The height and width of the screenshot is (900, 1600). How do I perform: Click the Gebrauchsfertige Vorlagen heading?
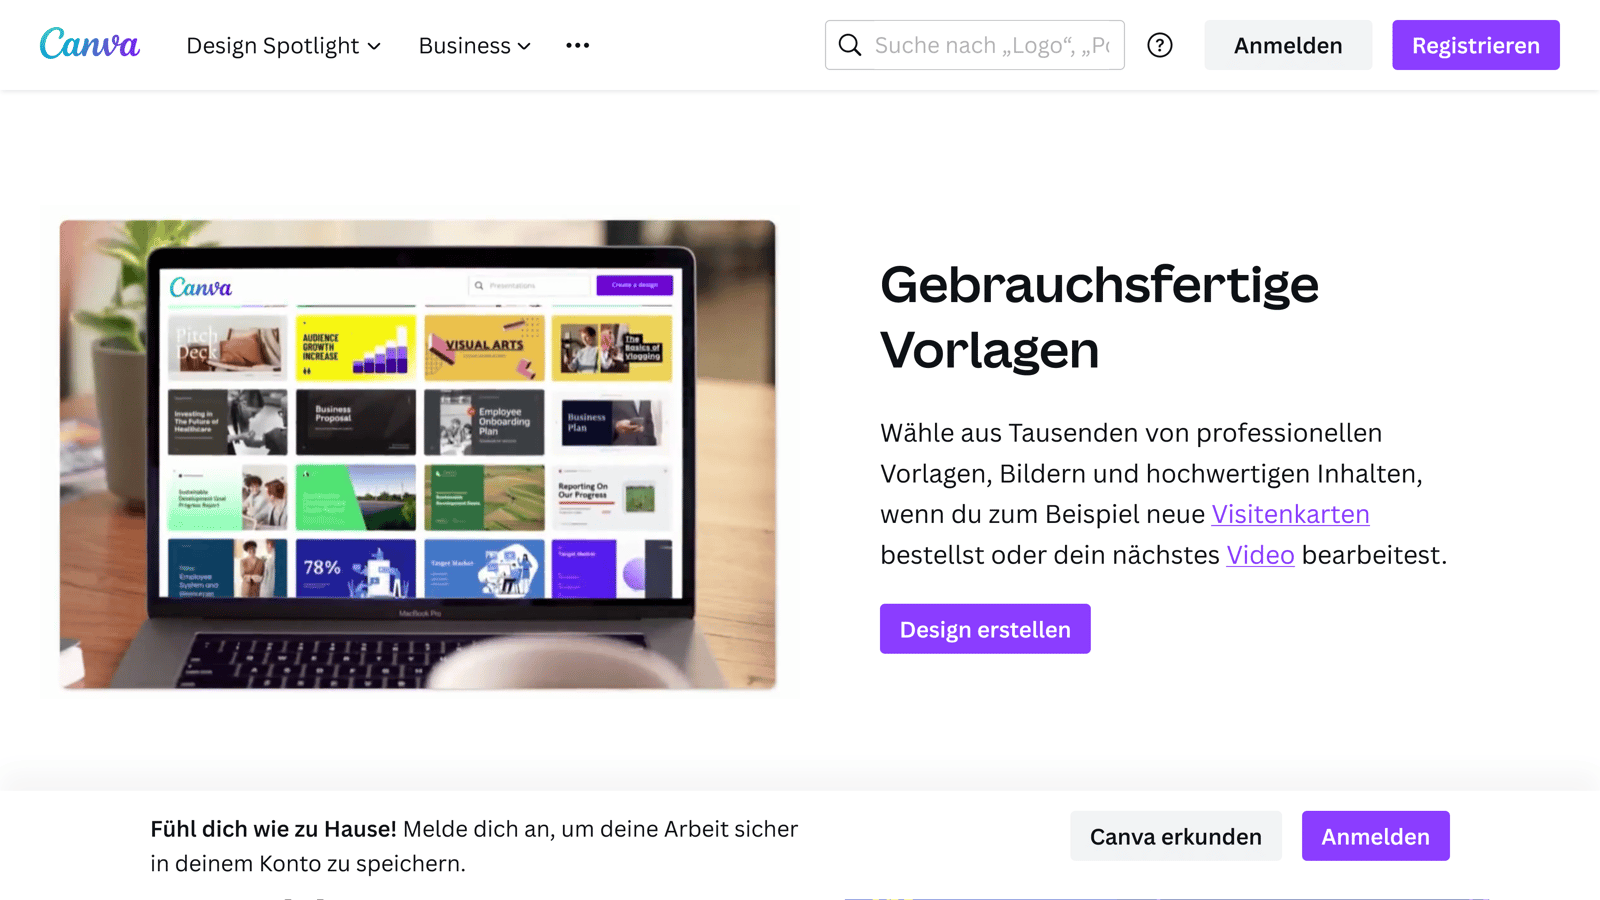point(1098,318)
